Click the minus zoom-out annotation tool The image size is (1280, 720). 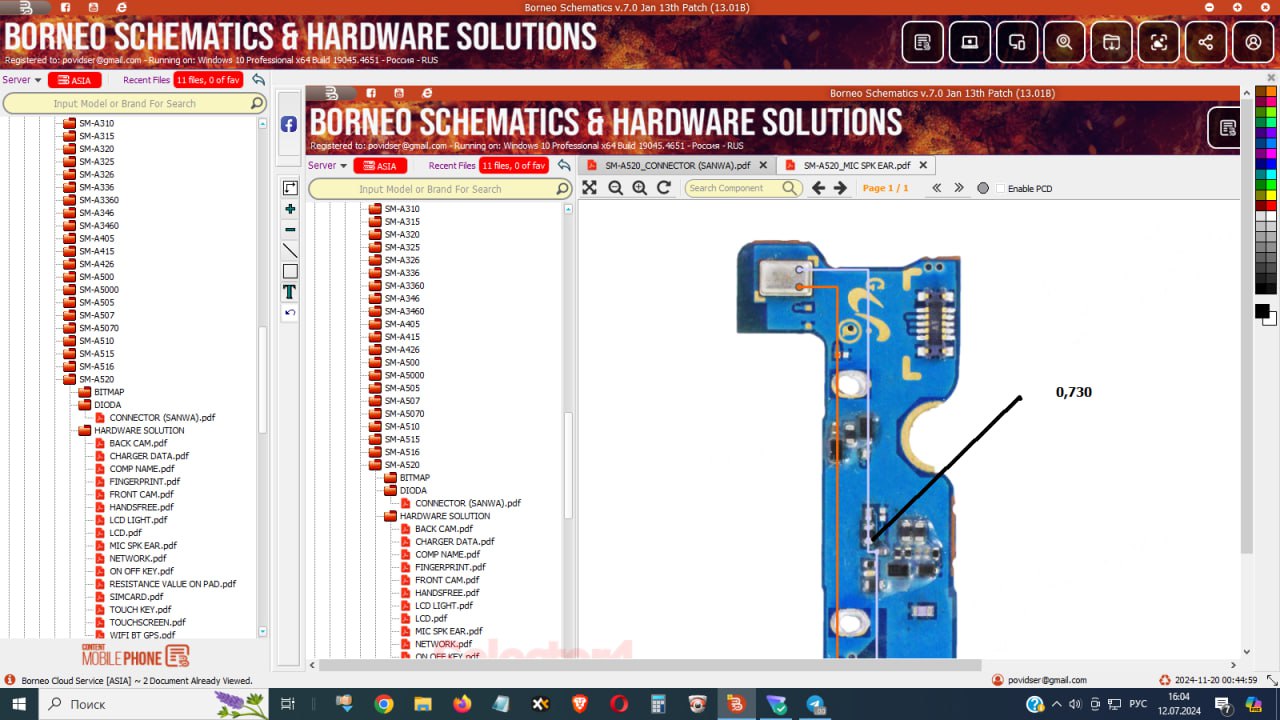[289, 230]
